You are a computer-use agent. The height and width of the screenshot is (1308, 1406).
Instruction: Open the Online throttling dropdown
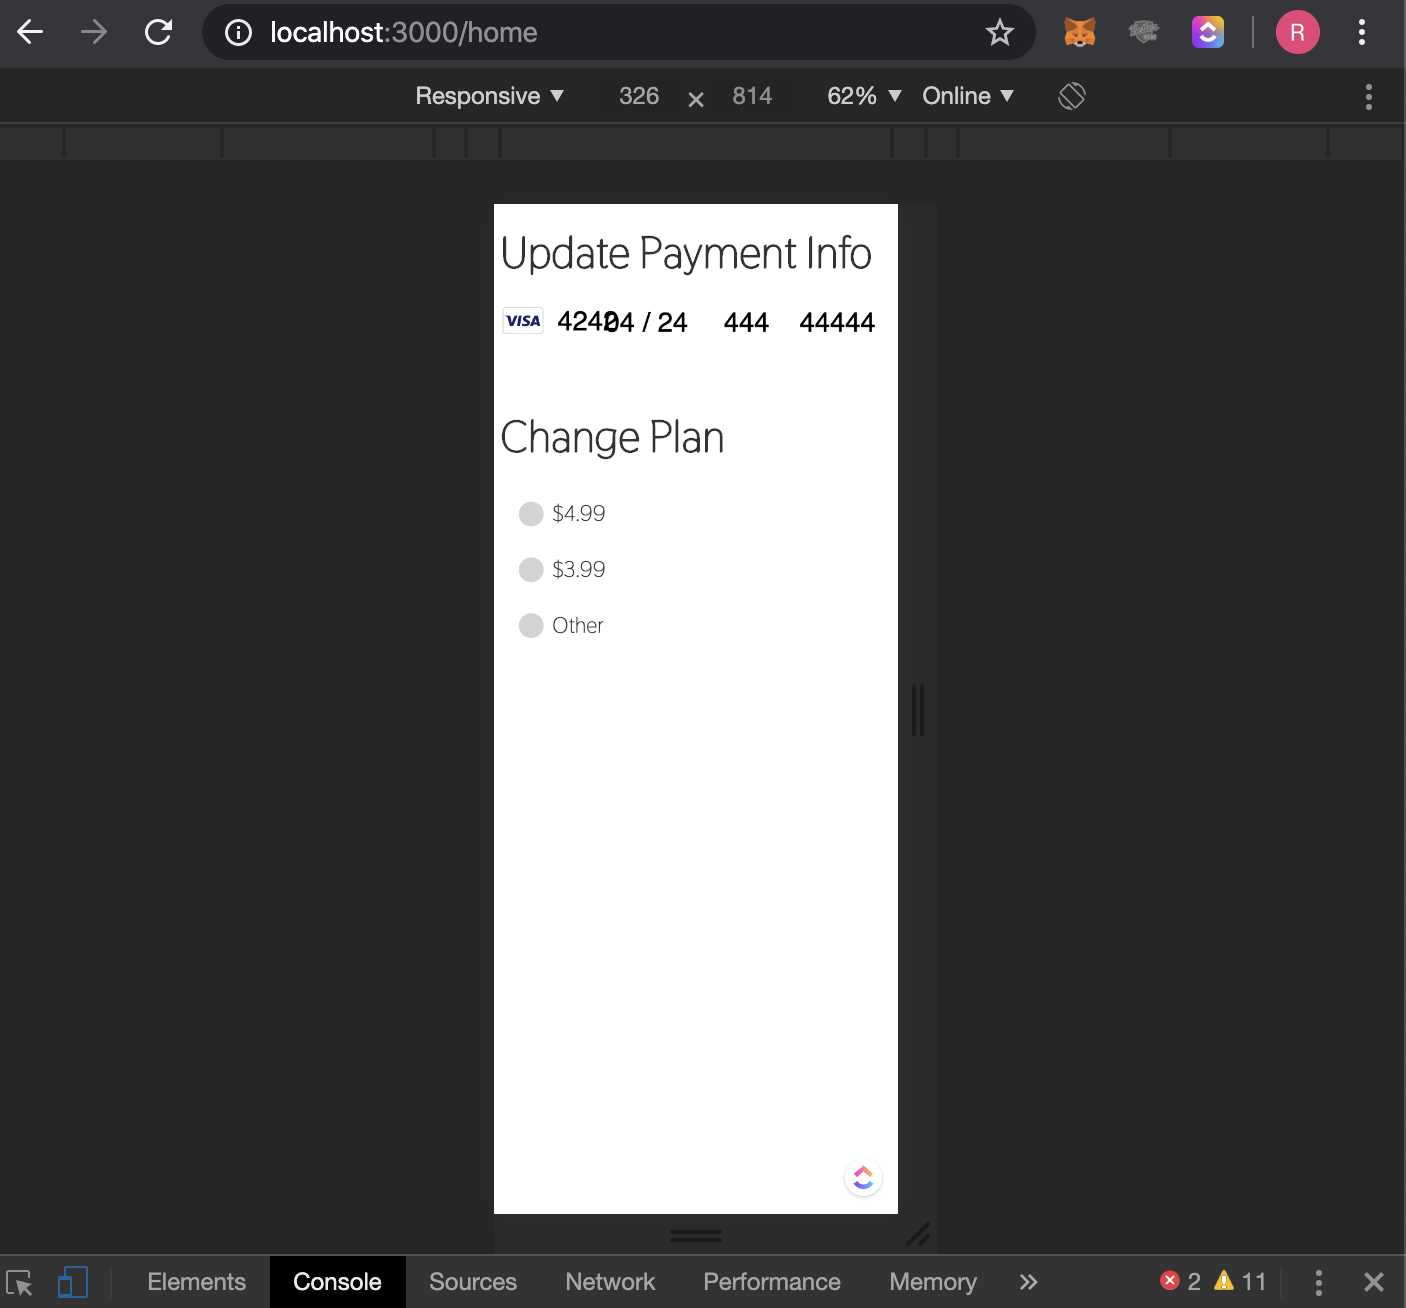(x=968, y=96)
